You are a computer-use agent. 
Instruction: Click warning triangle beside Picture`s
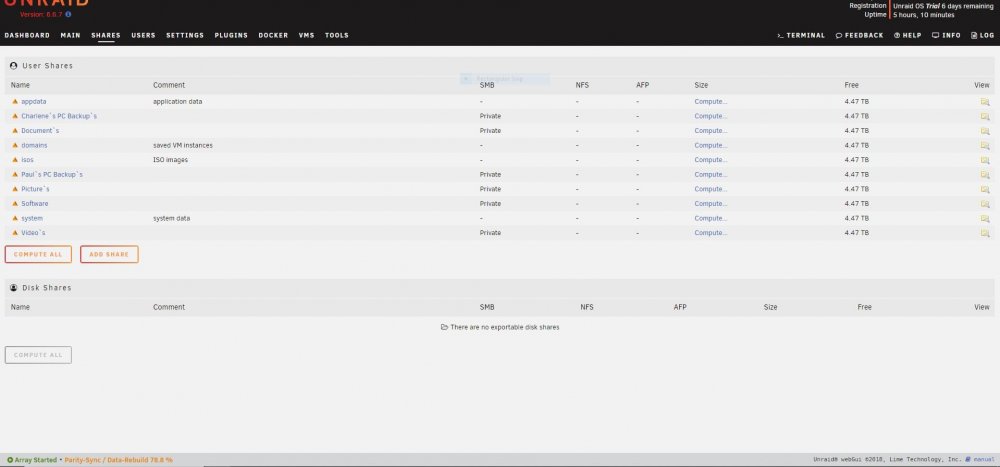[x=15, y=189]
